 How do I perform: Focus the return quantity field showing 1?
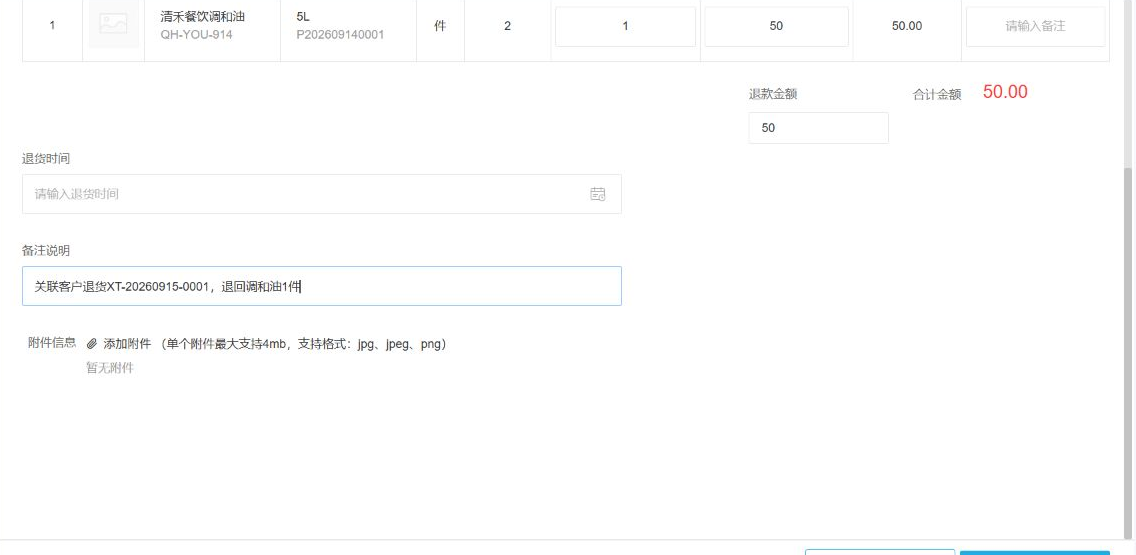click(625, 26)
